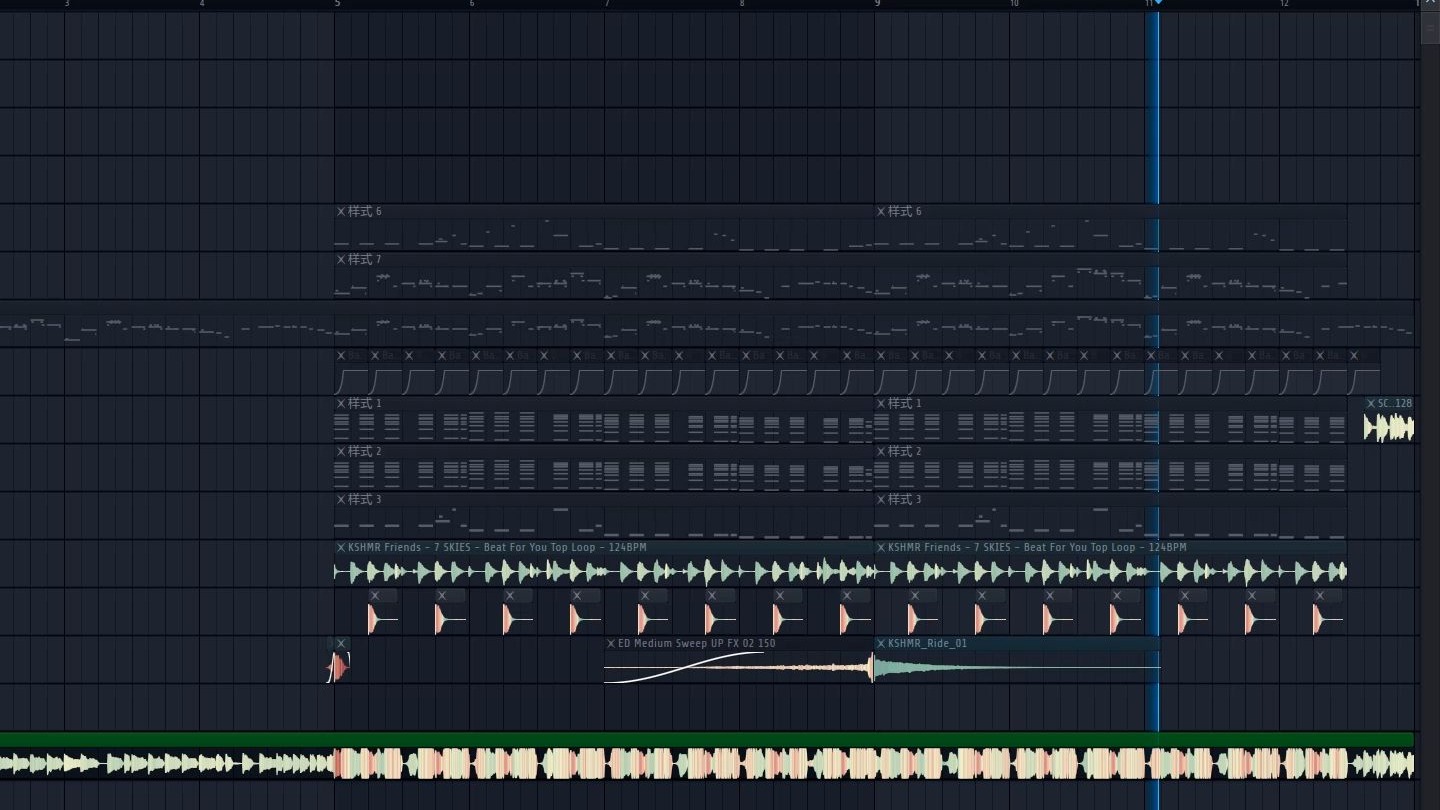
Task: Open menu icon of the Top Loop clip at bar 9
Action: coord(881,547)
